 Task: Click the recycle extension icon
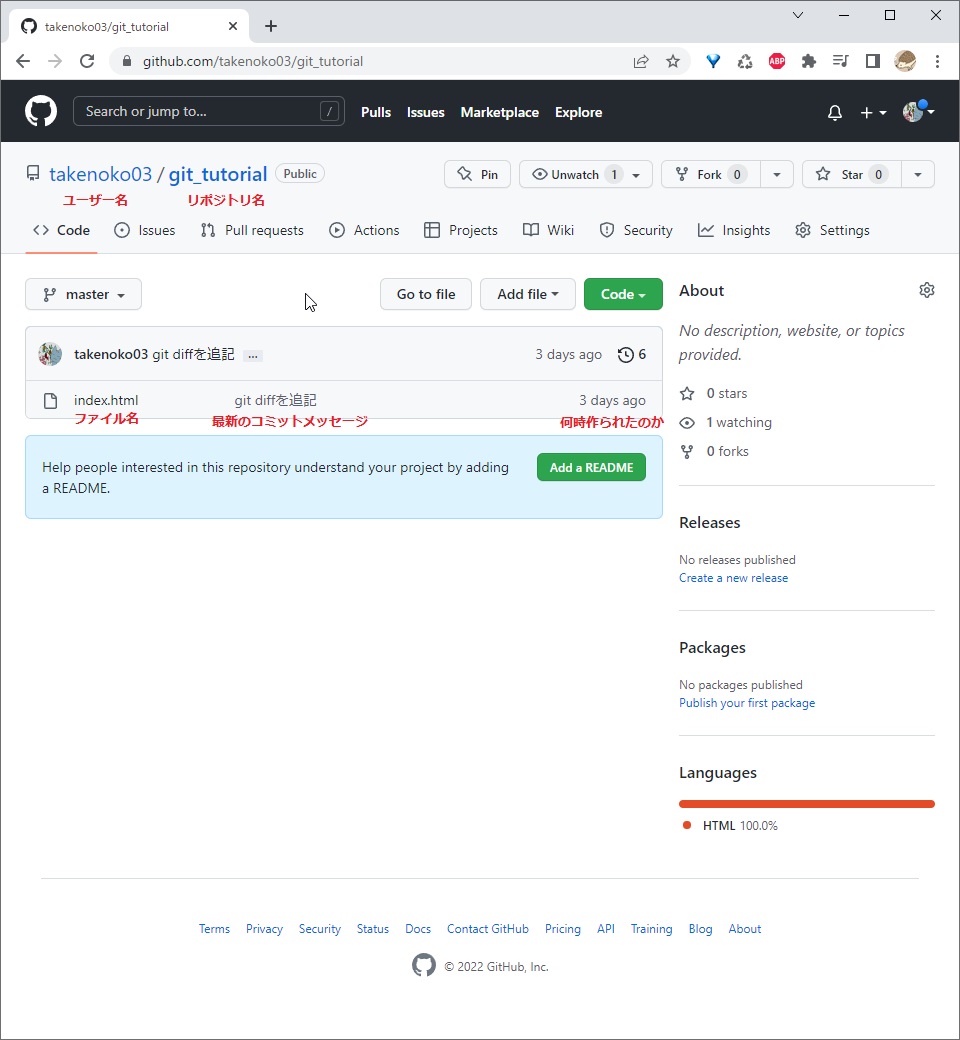[745, 61]
